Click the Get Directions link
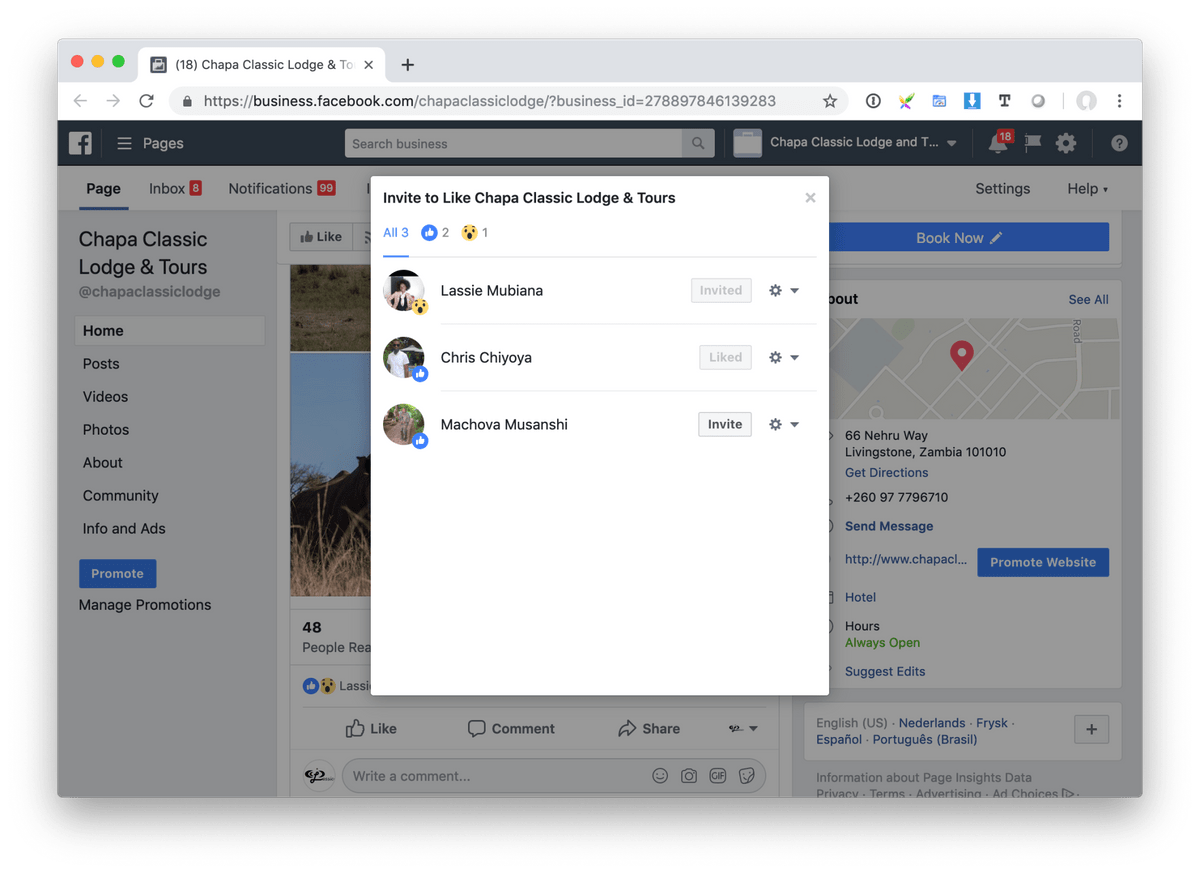 886,473
